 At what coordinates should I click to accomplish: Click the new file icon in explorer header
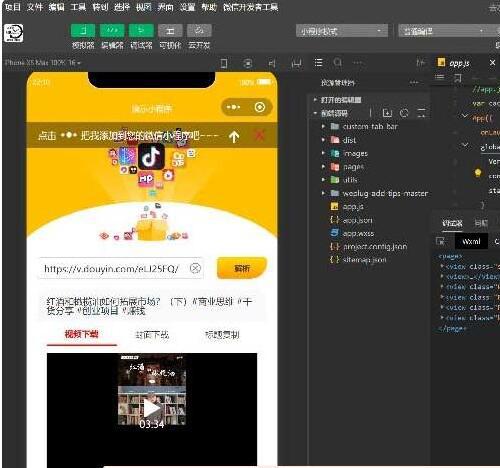tap(387, 113)
